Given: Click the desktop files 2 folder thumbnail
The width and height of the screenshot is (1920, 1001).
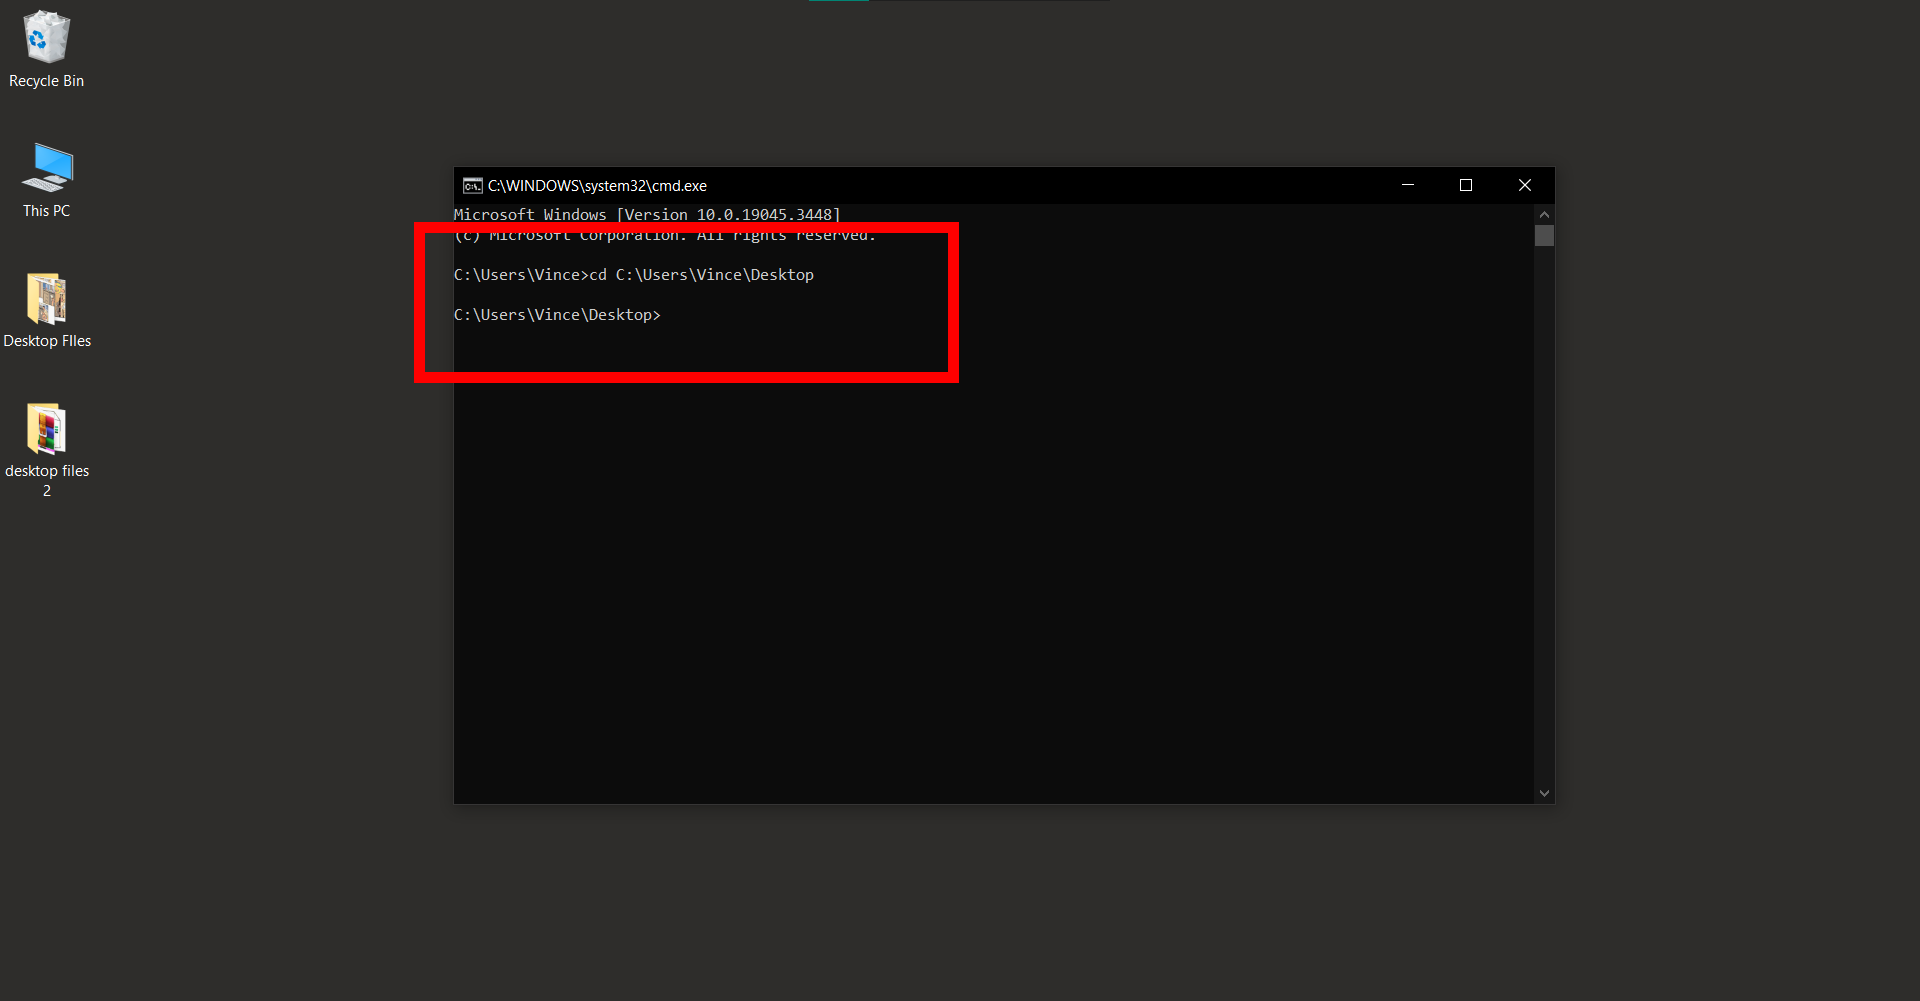Looking at the screenshot, I should [x=46, y=430].
